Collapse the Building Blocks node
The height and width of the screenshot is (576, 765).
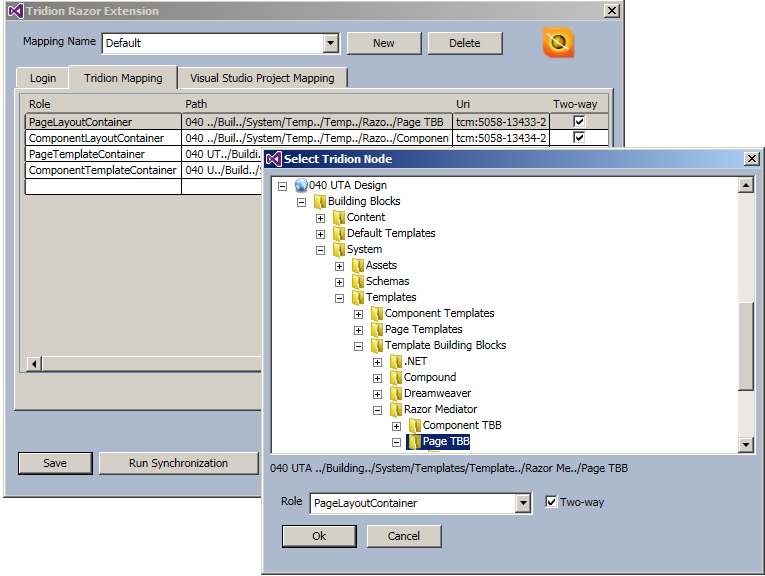click(x=302, y=202)
